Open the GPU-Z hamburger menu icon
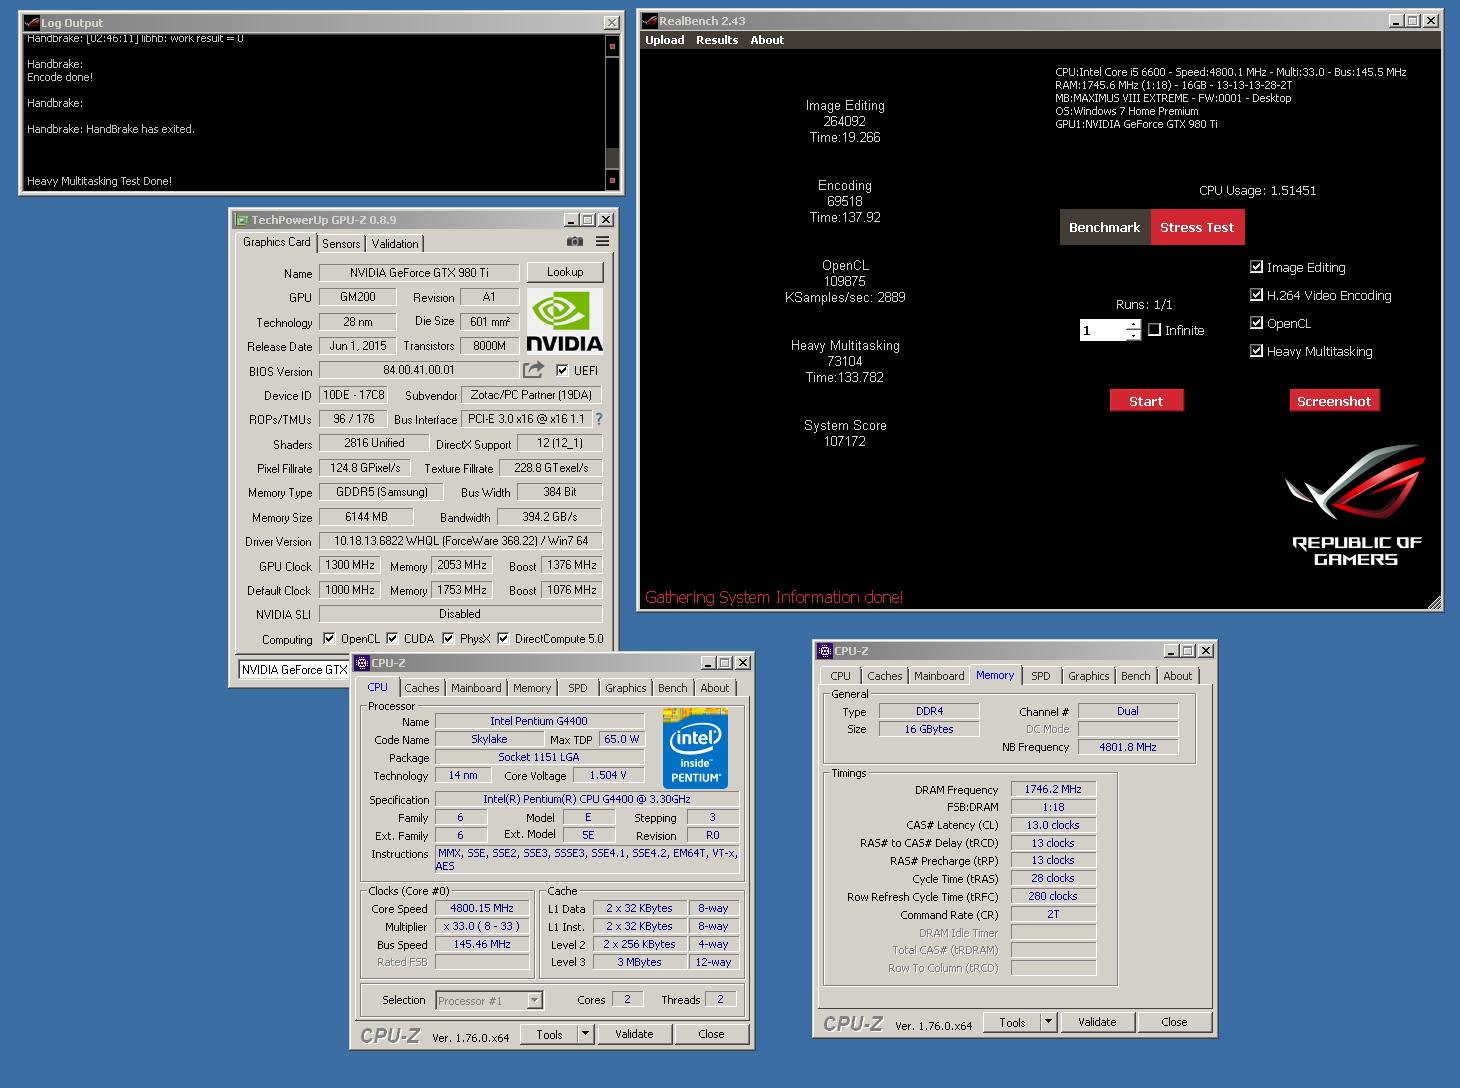 603,242
